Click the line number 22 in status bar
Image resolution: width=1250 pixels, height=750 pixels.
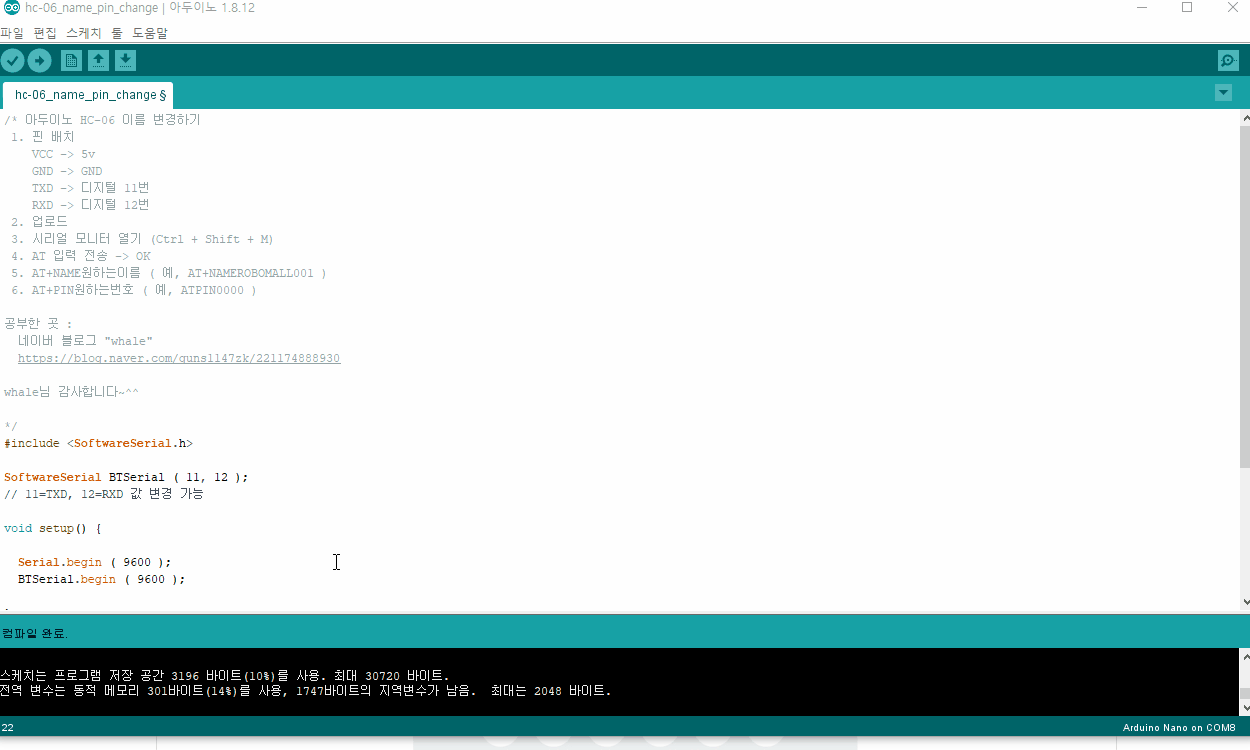(8, 727)
